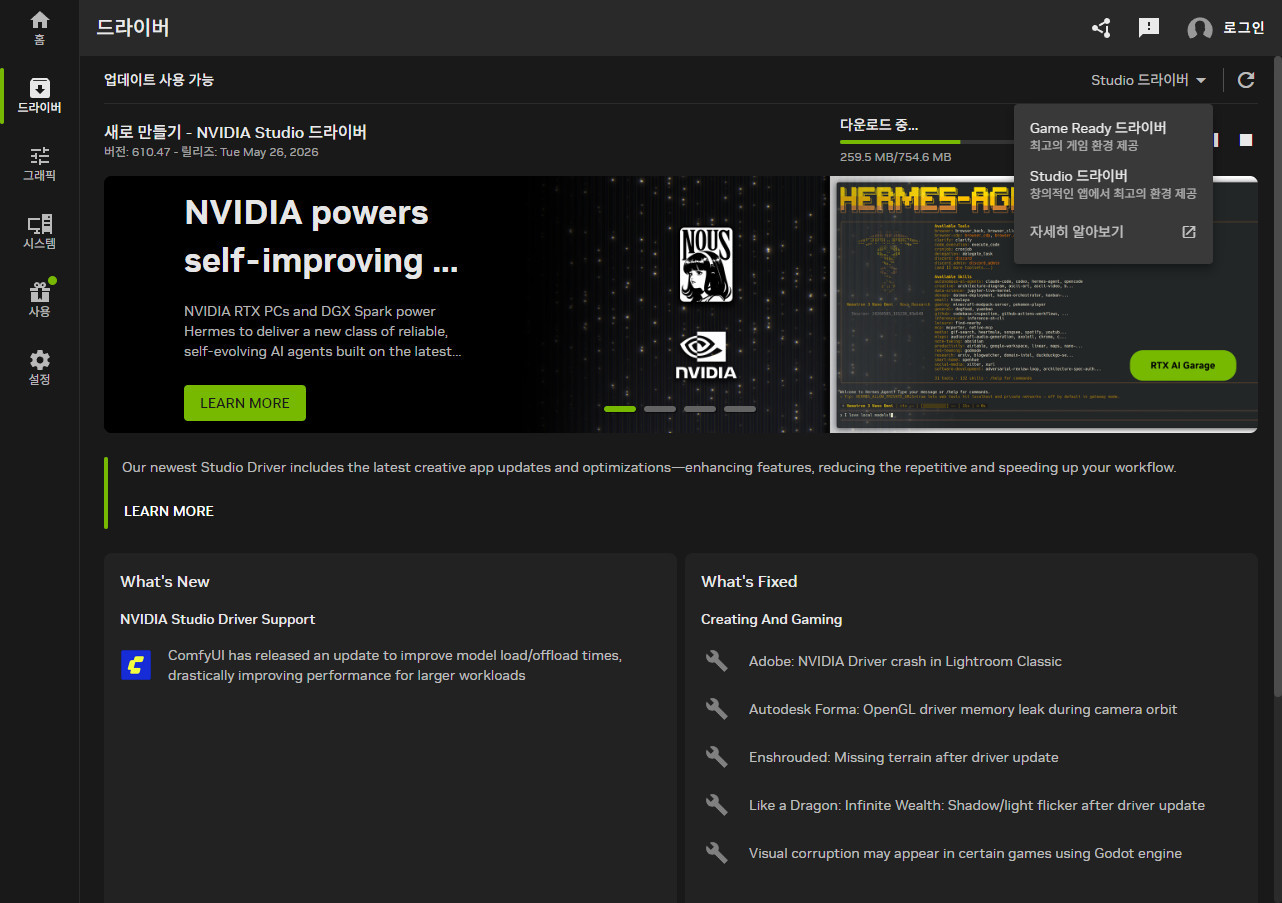Screen dimensions: 1282x903
Task: Click the ComfyUI logo icon
Action: click(136, 665)
